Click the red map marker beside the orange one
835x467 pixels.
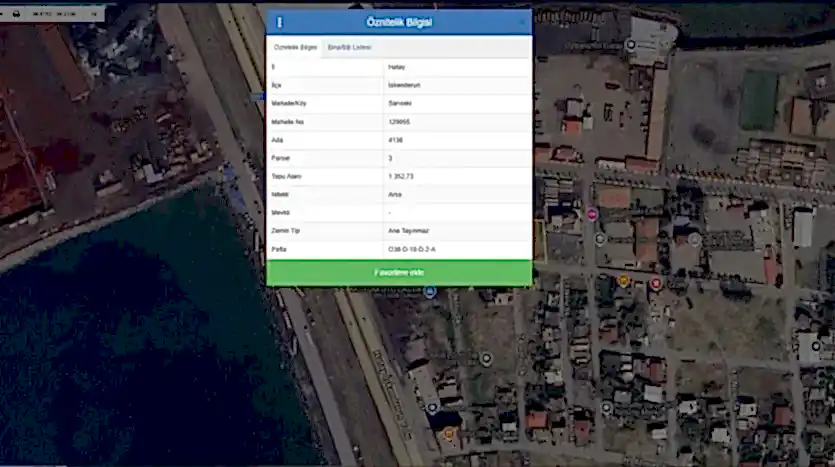coord(656,284)
